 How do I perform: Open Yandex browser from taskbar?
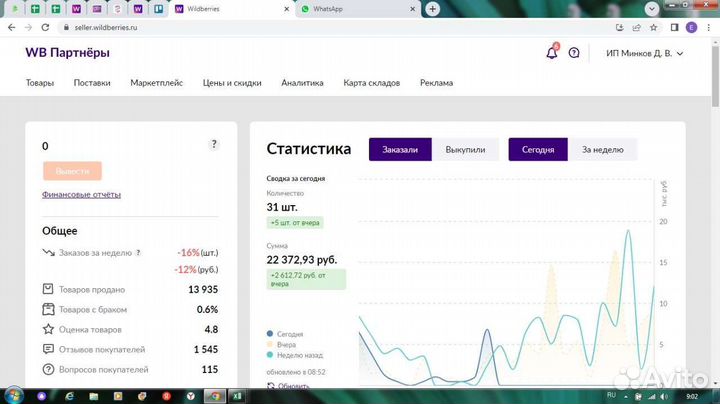(x=191, y=396)
